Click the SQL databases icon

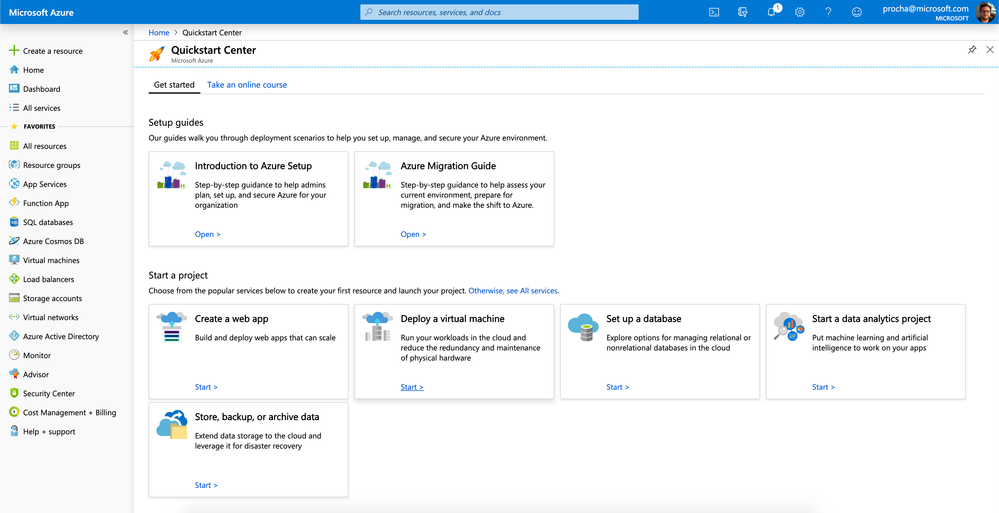point(13,222)
